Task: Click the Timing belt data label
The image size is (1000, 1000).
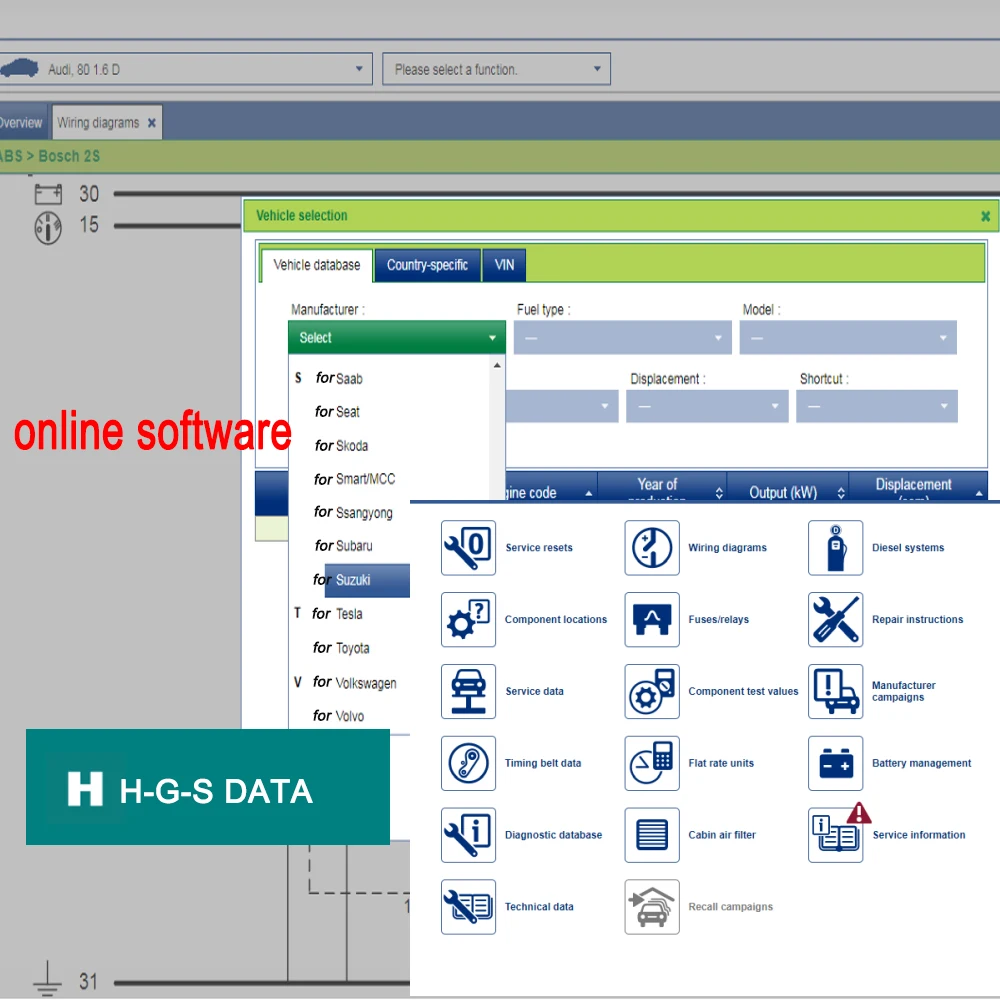Action: tap(543, 763)
